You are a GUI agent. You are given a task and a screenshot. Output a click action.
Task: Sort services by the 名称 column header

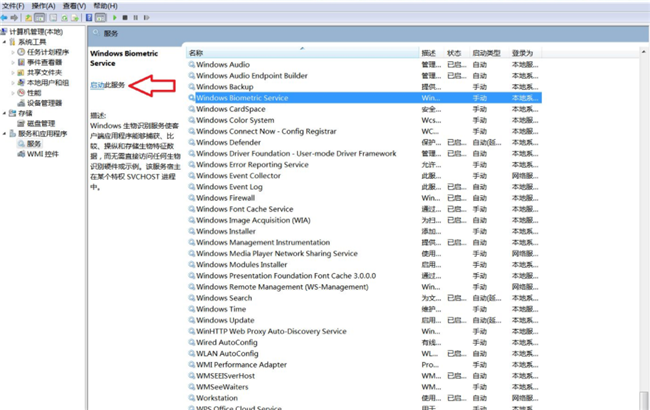point(196,52)
